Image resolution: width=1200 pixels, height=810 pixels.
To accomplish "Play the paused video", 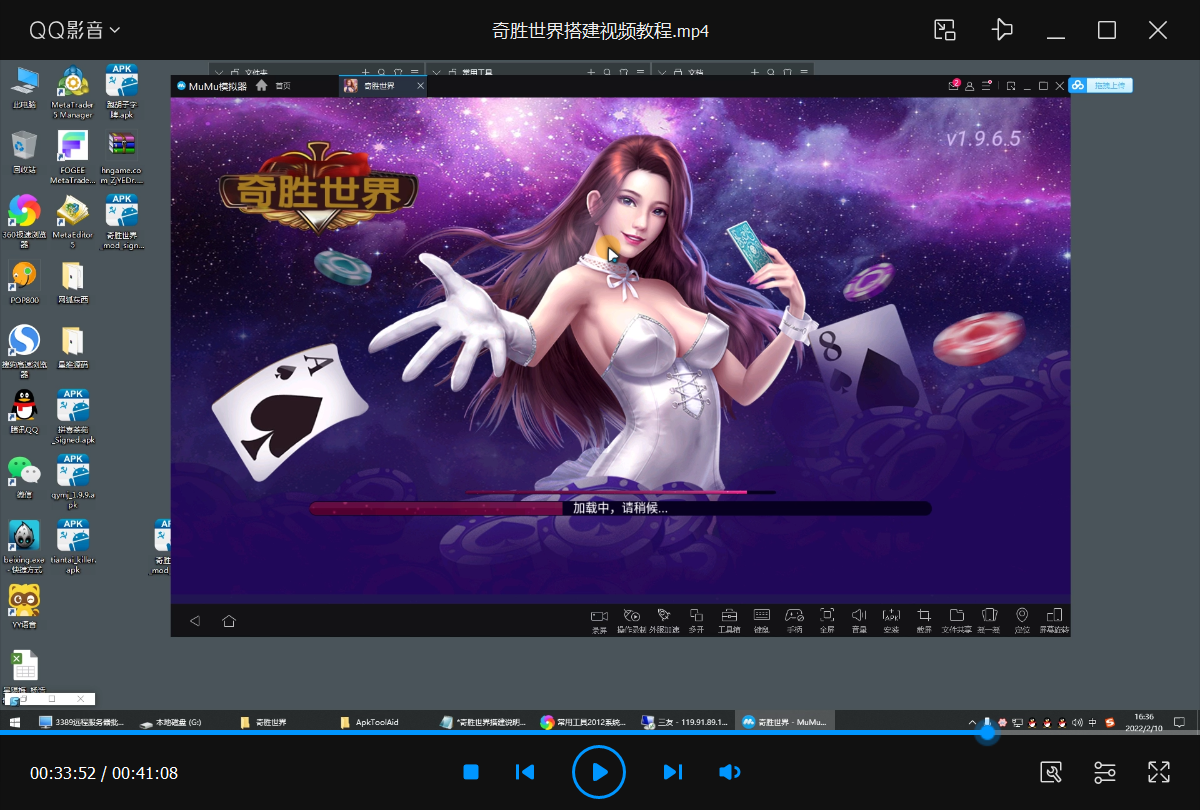I will [599, 772].
